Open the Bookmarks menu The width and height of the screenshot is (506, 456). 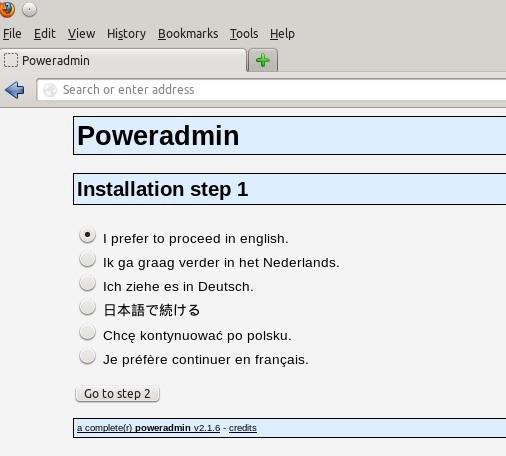[188, 34]
